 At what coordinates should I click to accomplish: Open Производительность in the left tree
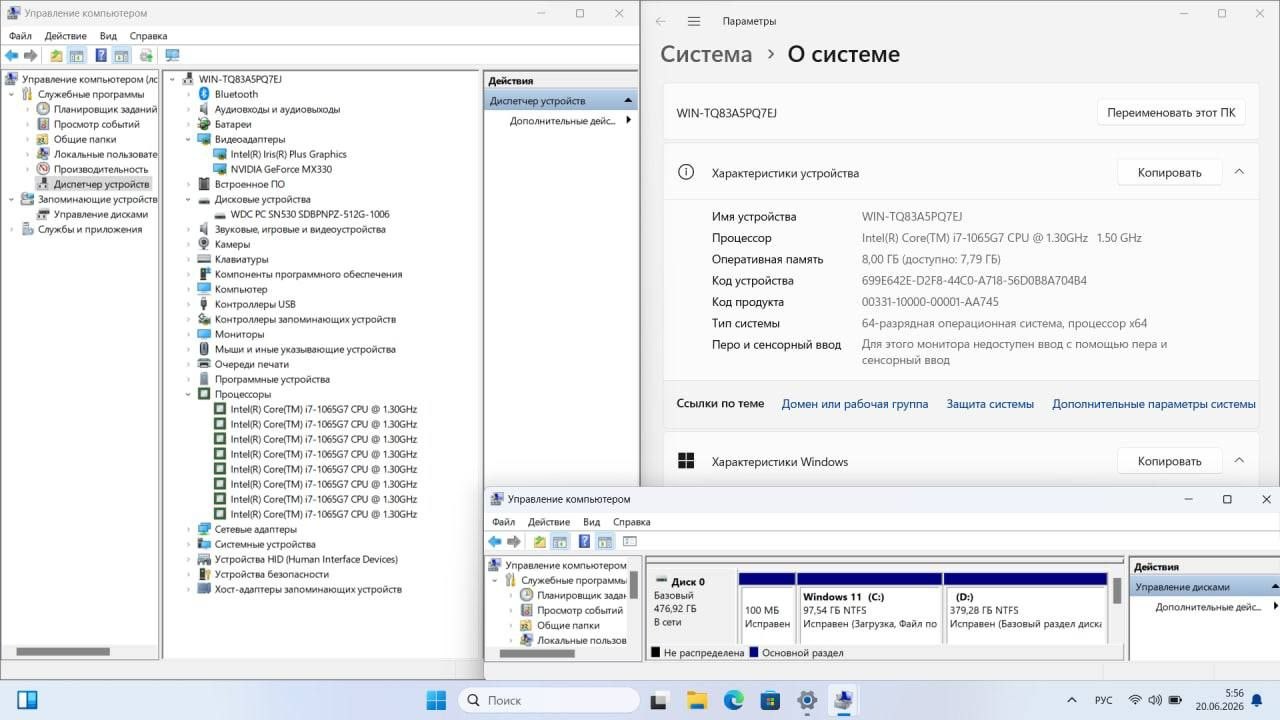click(x=101, y=169)
